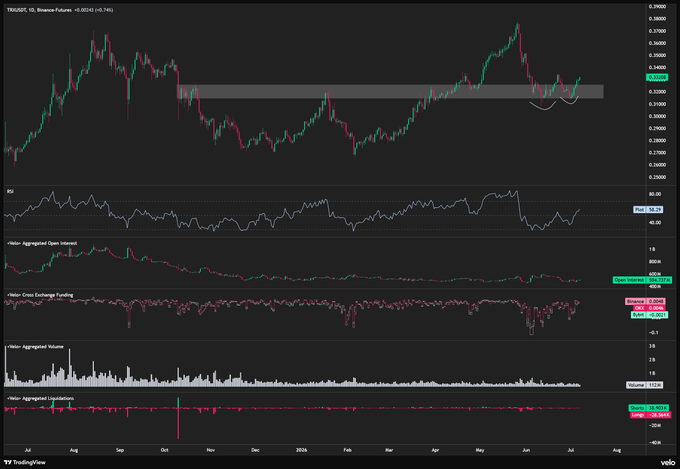Image resolution: width=680 pixels, height=469 pixels.
Task: Click the Velo Cross Exchange Funding pane title
Action: 40,295
